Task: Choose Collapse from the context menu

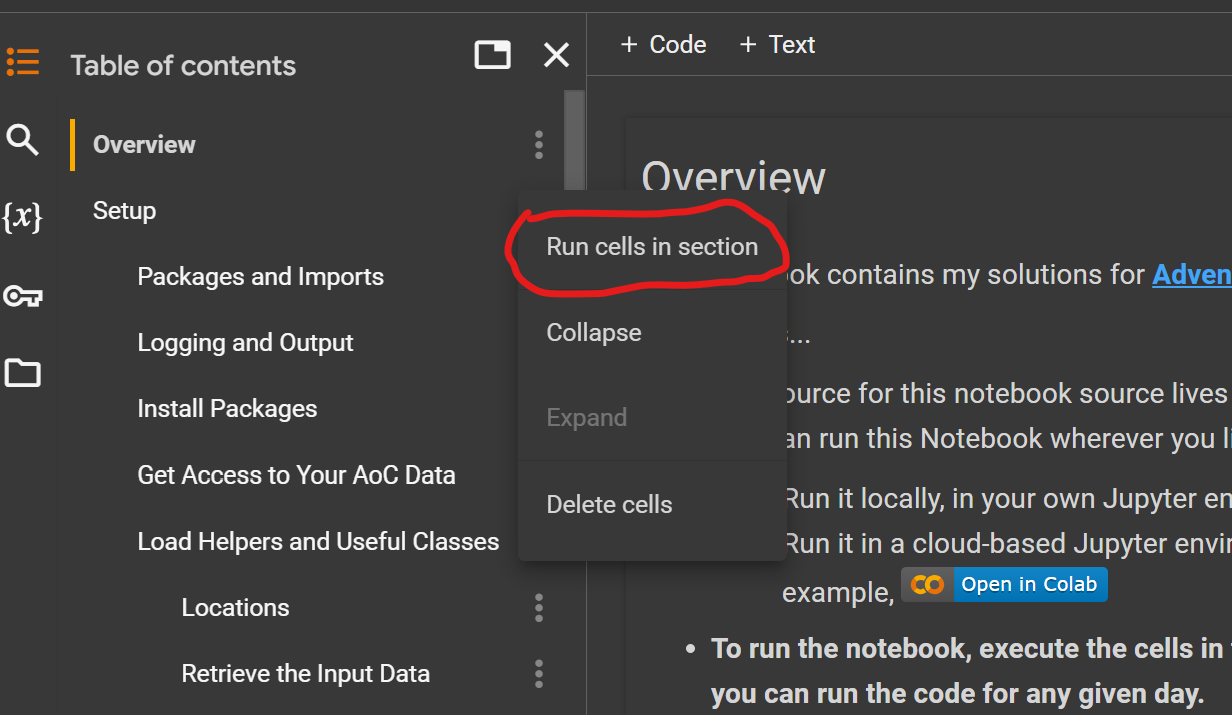Action: (x=594, y=333)
